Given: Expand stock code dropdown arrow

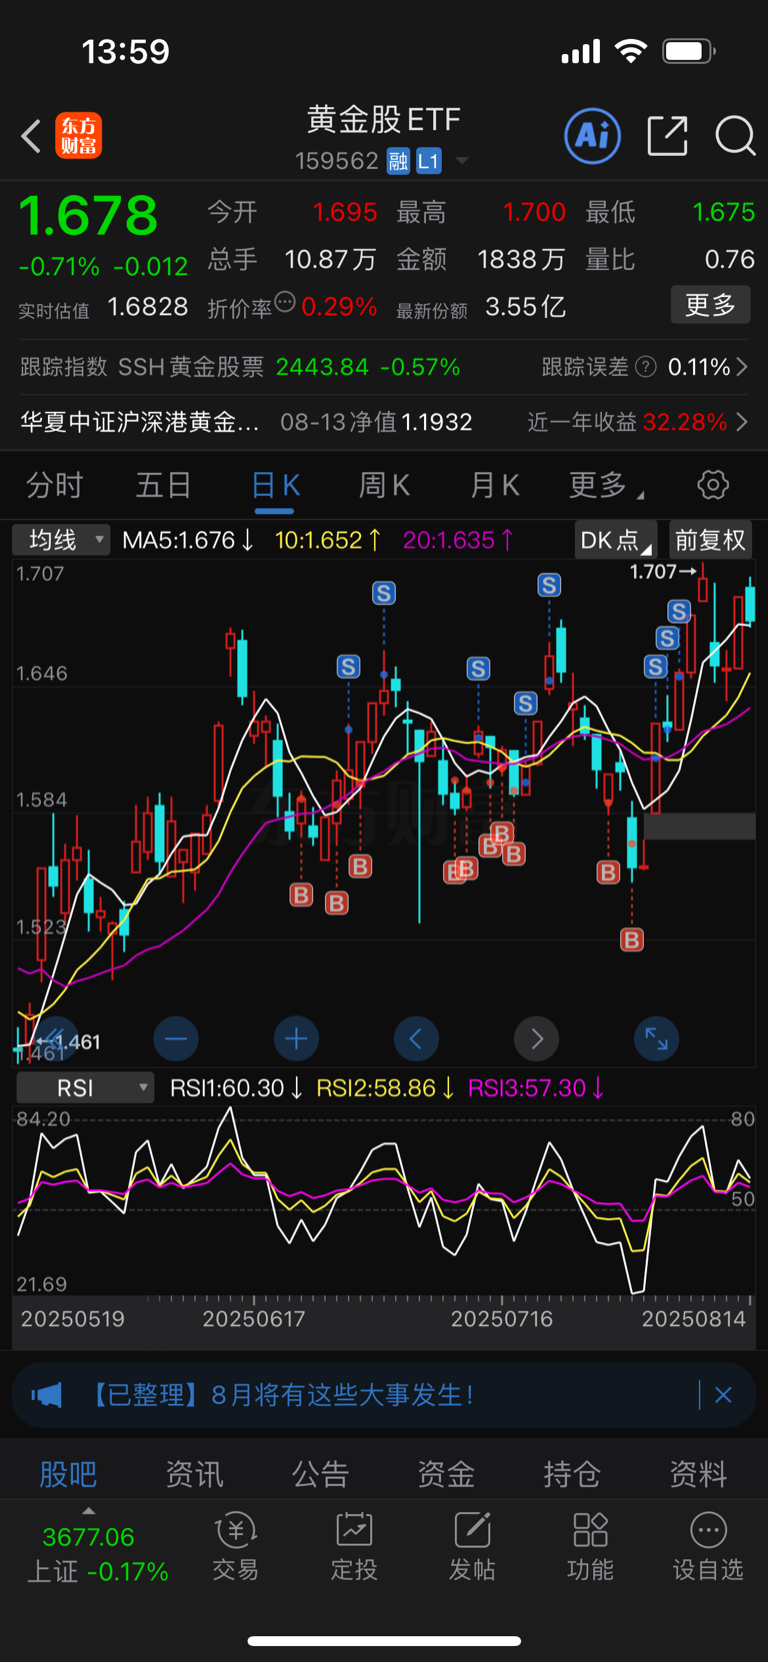Looking at the screenshot, I should pyautogui.click(x=461, y=161).
